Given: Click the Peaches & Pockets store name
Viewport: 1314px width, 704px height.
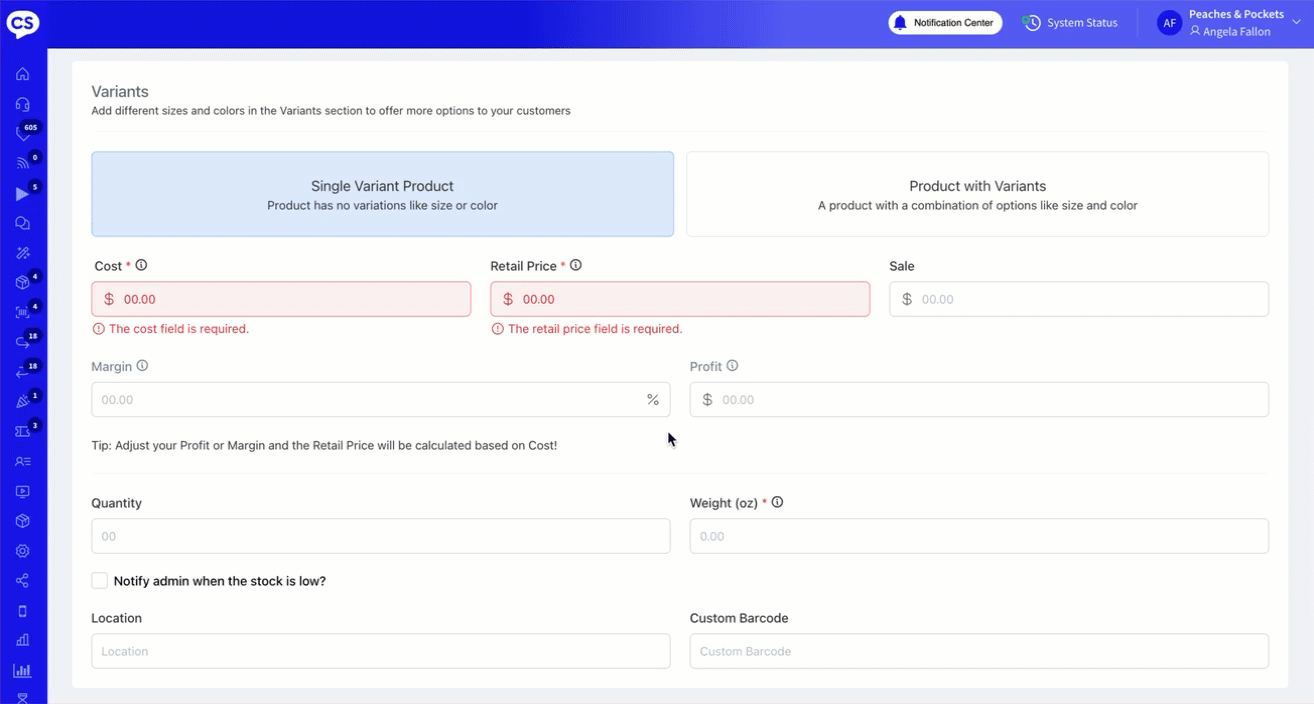Looking at the screenshot, I should pos(1236,14).
